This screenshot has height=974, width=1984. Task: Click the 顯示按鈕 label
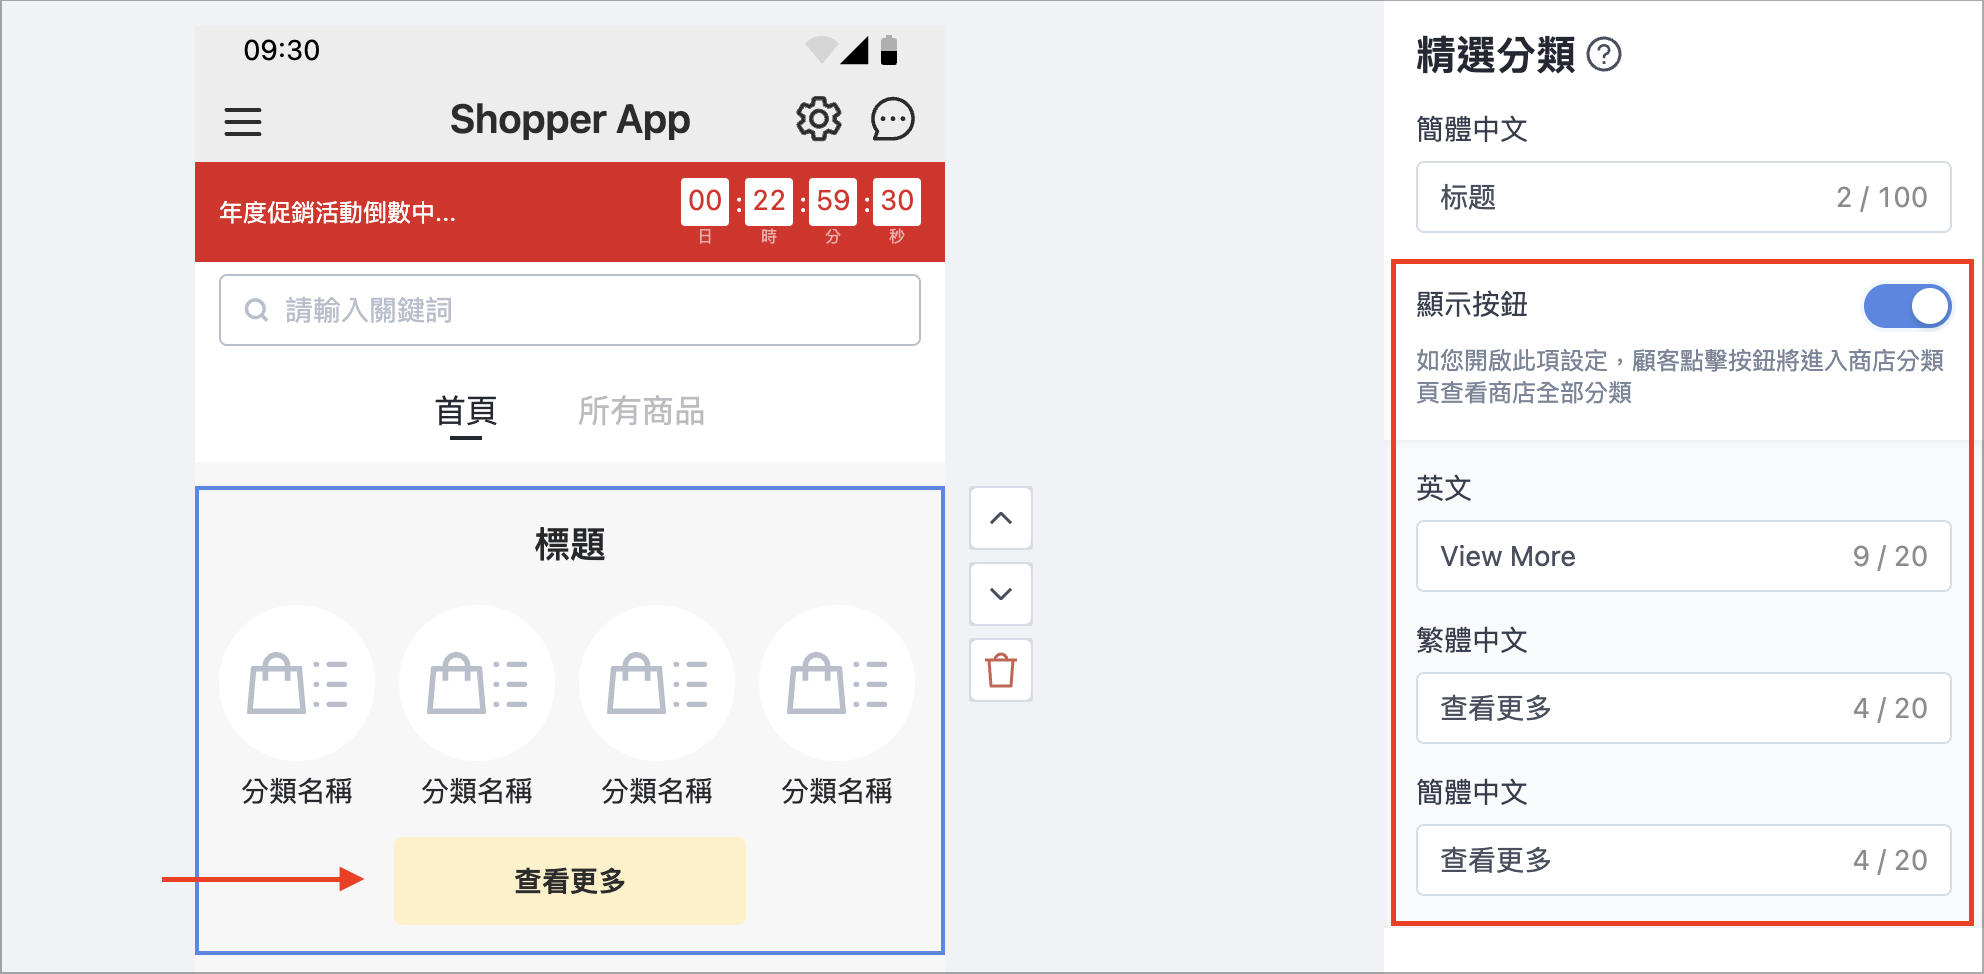point(1472,305)
